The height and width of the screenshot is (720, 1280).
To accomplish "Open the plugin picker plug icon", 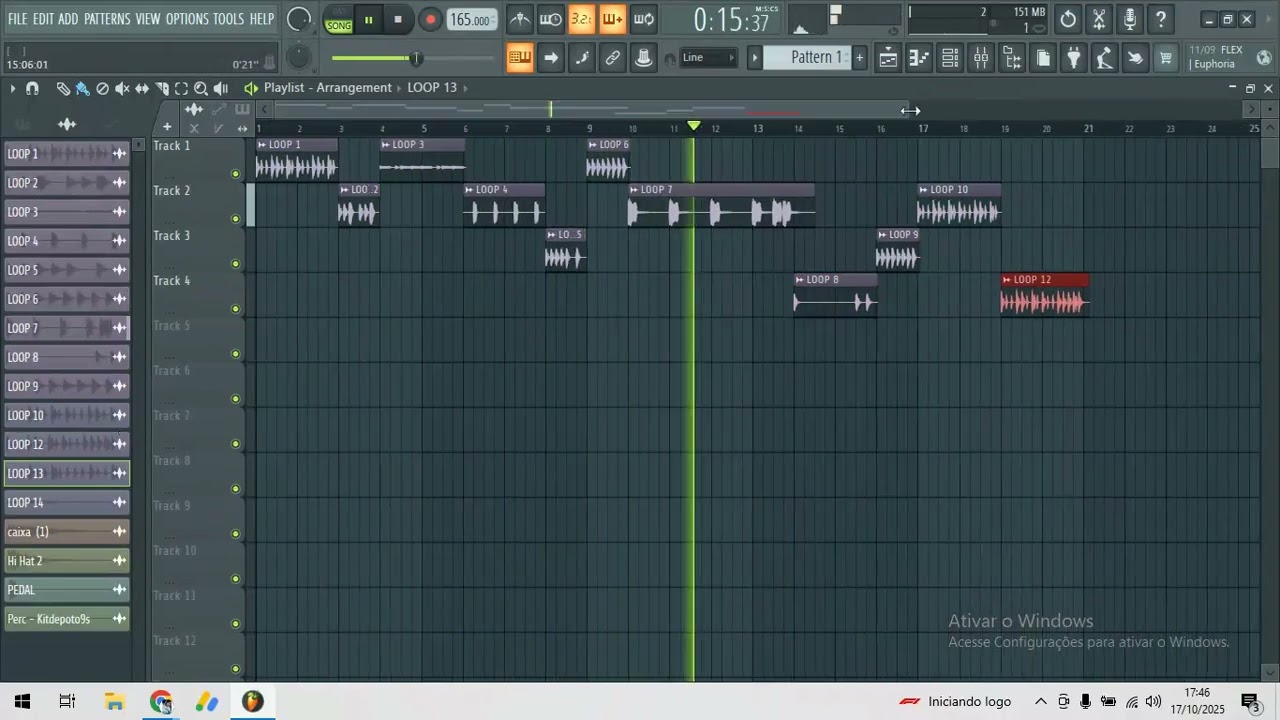I will click(1074, 58).
